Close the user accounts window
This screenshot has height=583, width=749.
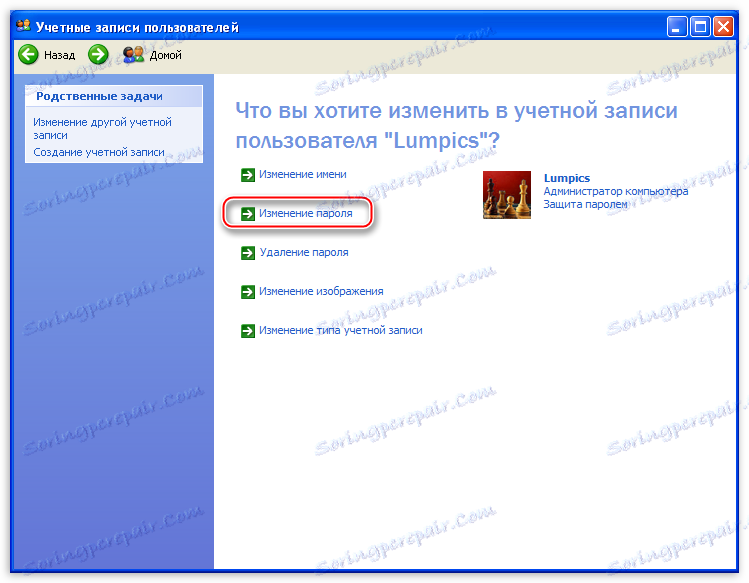[723, 27]
